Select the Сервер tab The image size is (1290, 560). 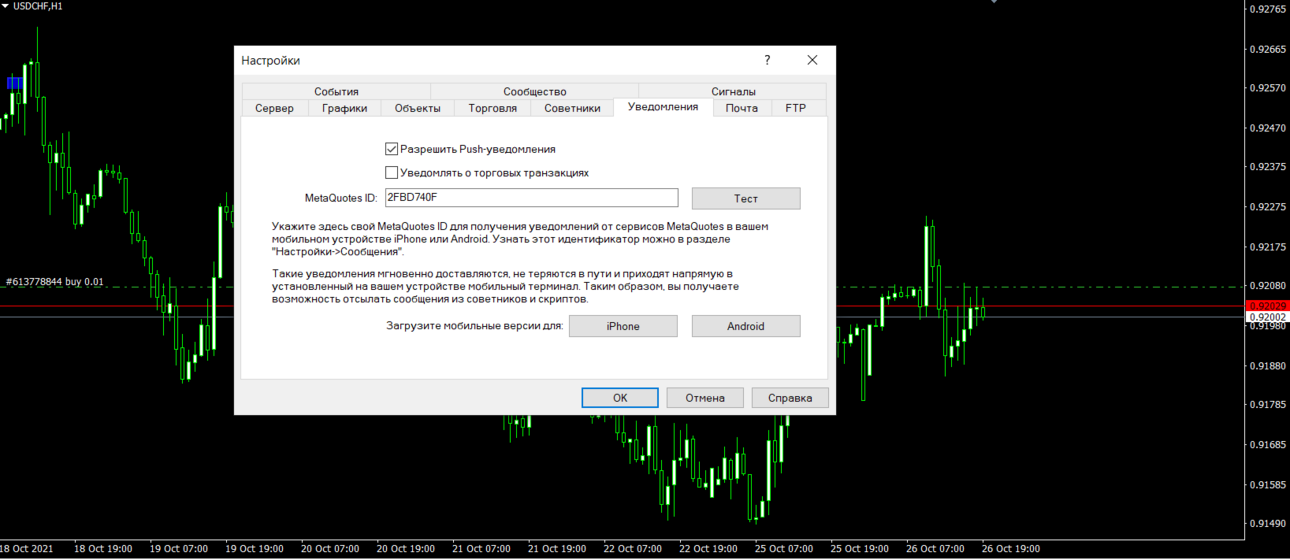[x=275, y=108]
